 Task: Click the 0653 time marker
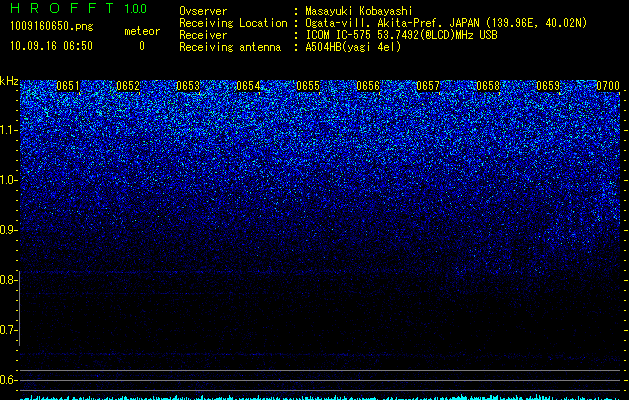188,86
